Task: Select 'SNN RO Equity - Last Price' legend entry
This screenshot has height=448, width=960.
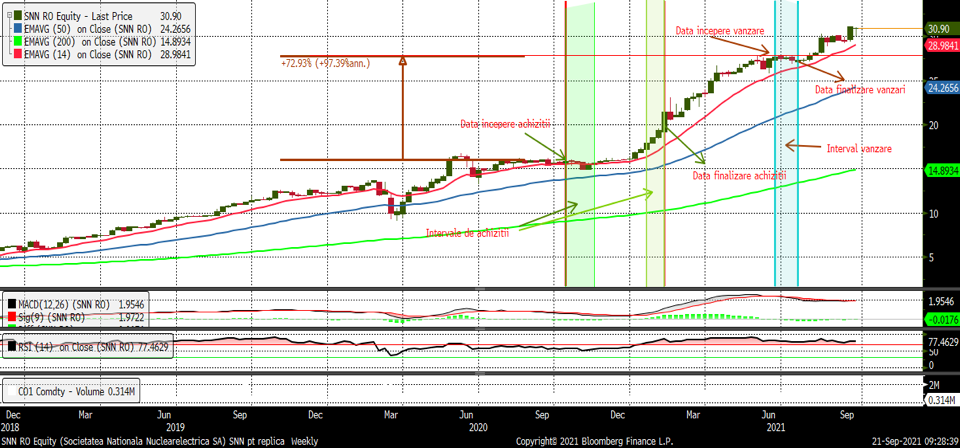Action: pyautogui.click(x=78, y=15)
